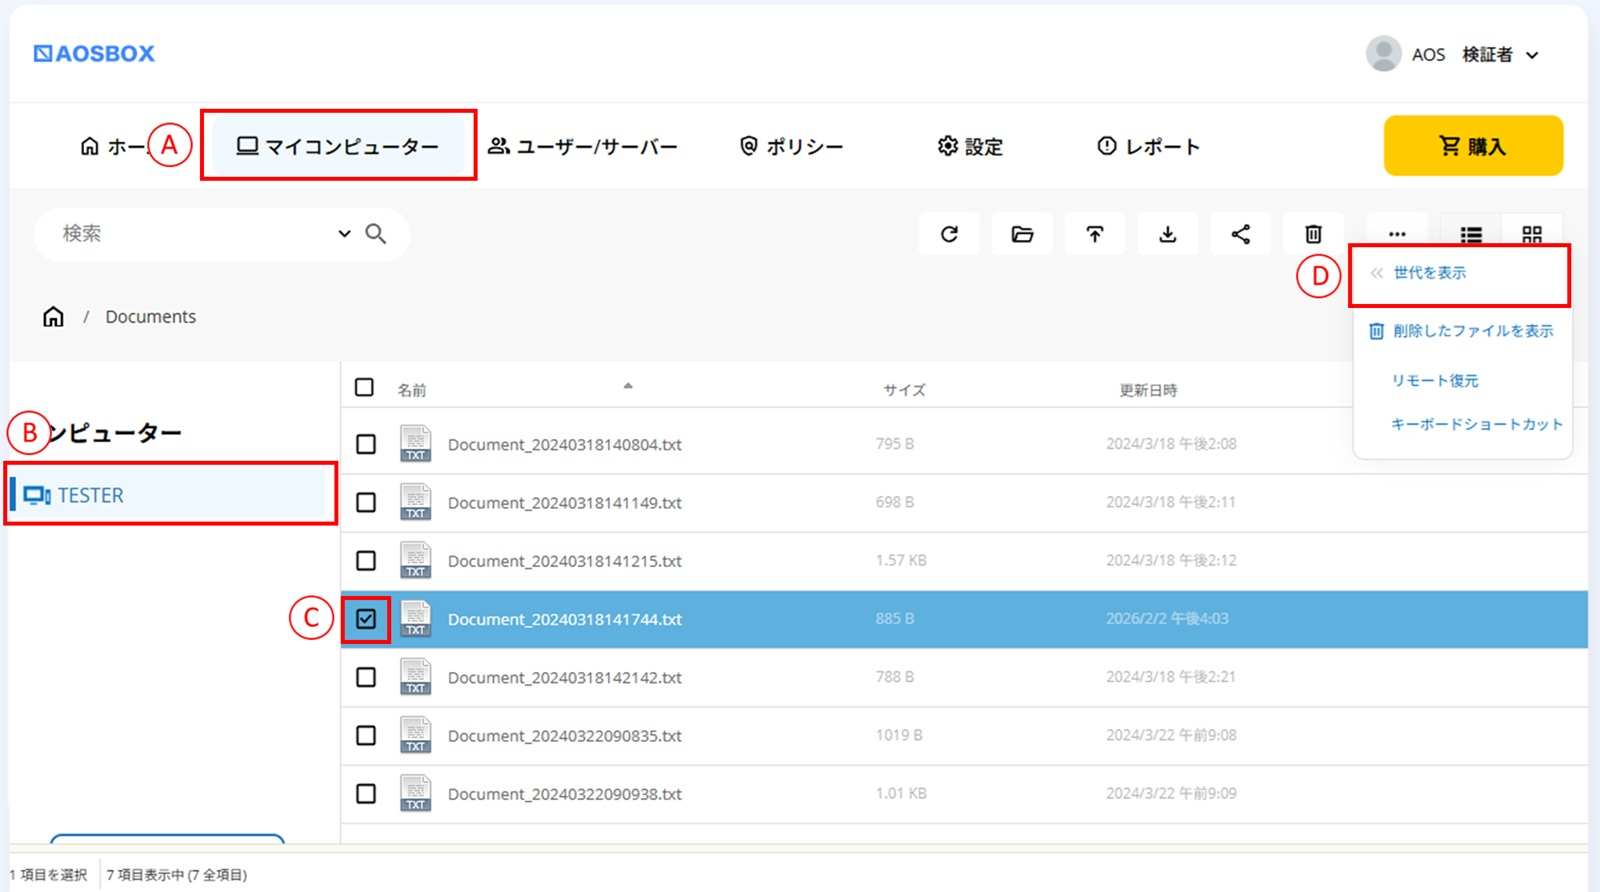The image size is (1600, 892).
Task: Select 世代を表示 from the menu
Action: 1430,273
